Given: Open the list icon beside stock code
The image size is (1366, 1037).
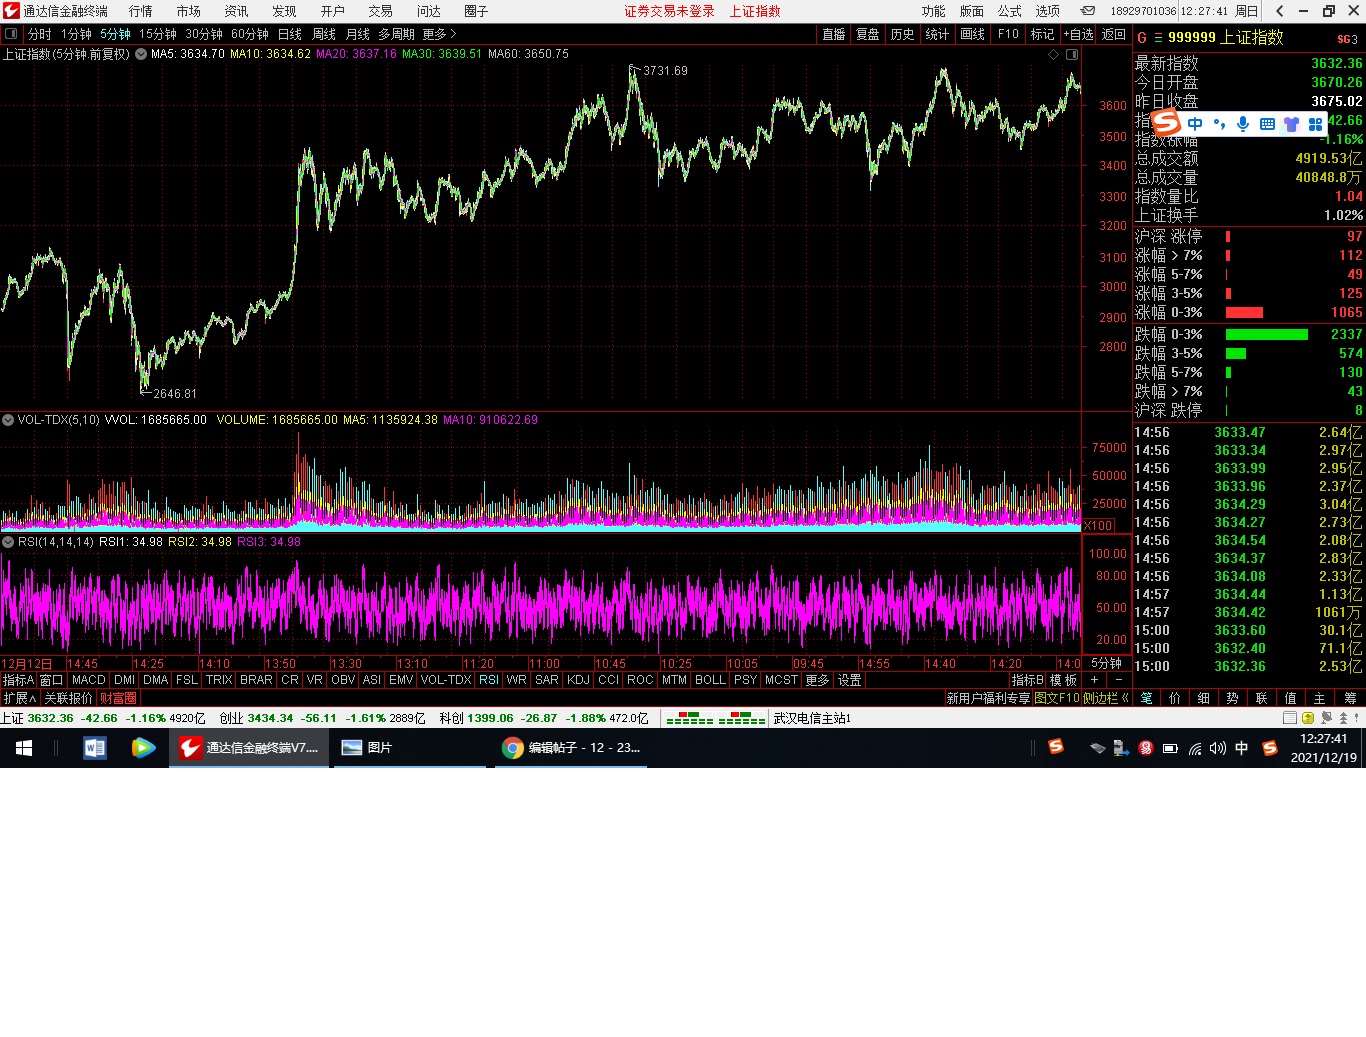Looking at the screenshot, I should pos(1158,38).
